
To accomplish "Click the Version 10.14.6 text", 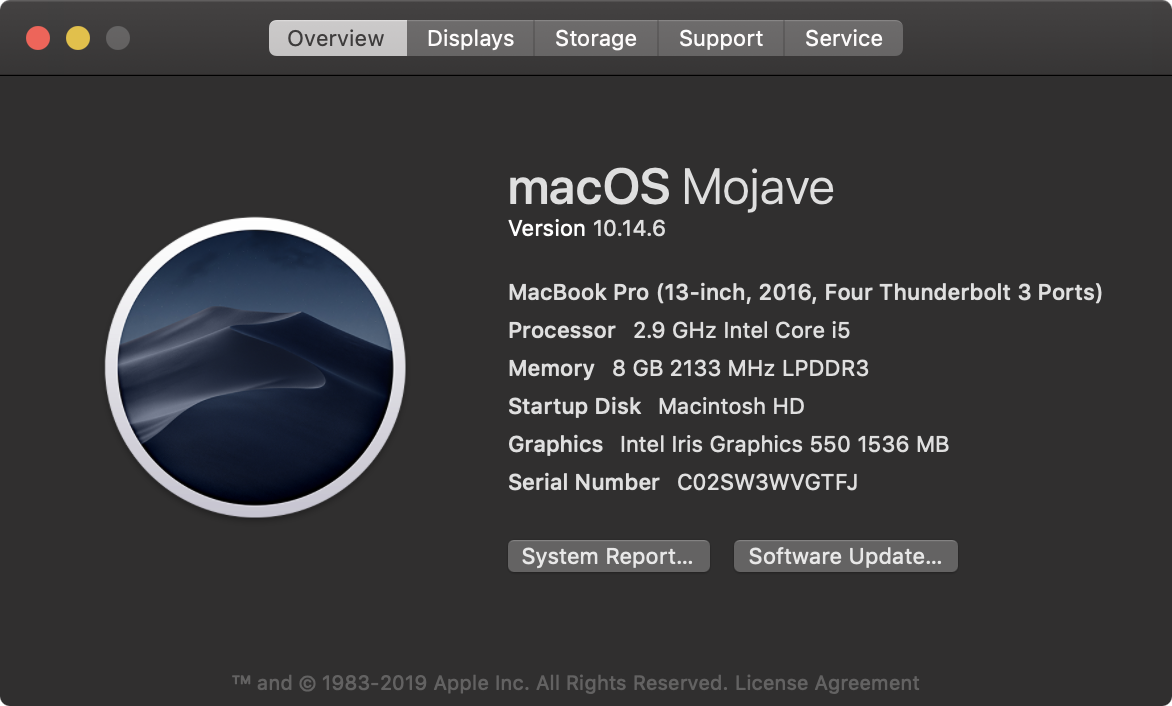I will [587, 228].
